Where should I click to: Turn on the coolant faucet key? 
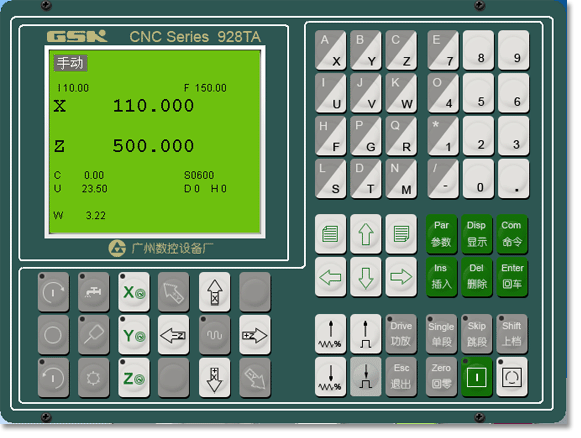coord(94,292)
